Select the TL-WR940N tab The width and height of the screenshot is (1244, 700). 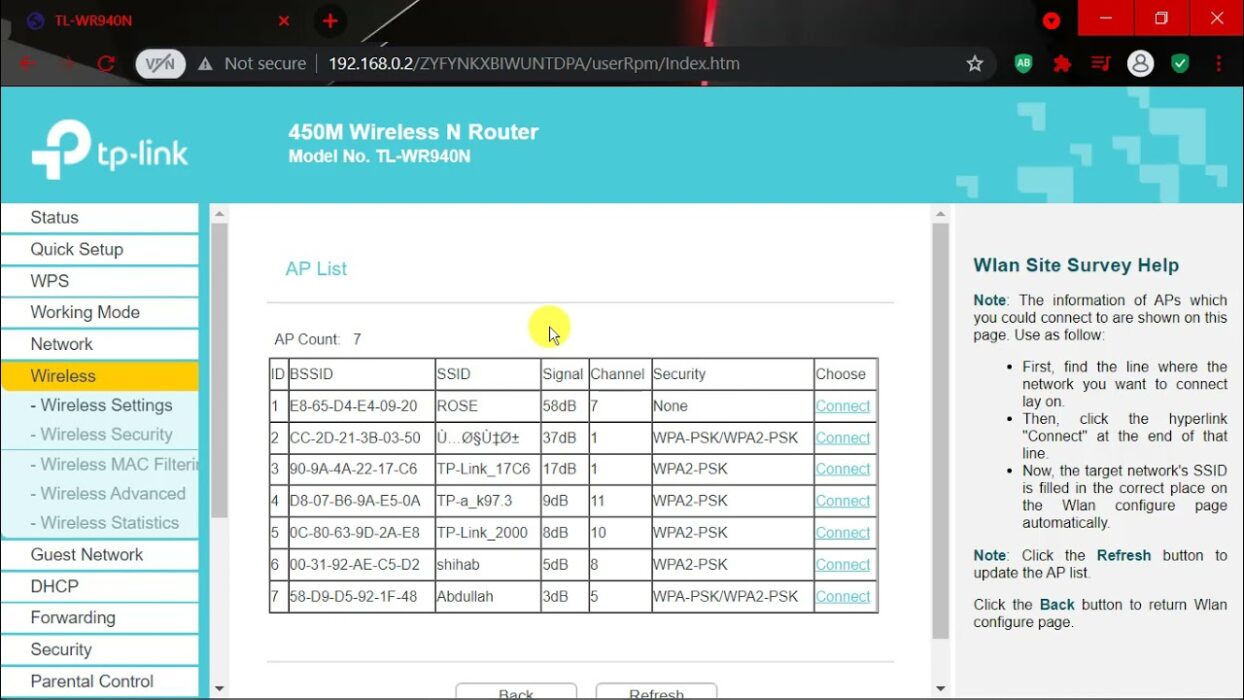(160, 20)
